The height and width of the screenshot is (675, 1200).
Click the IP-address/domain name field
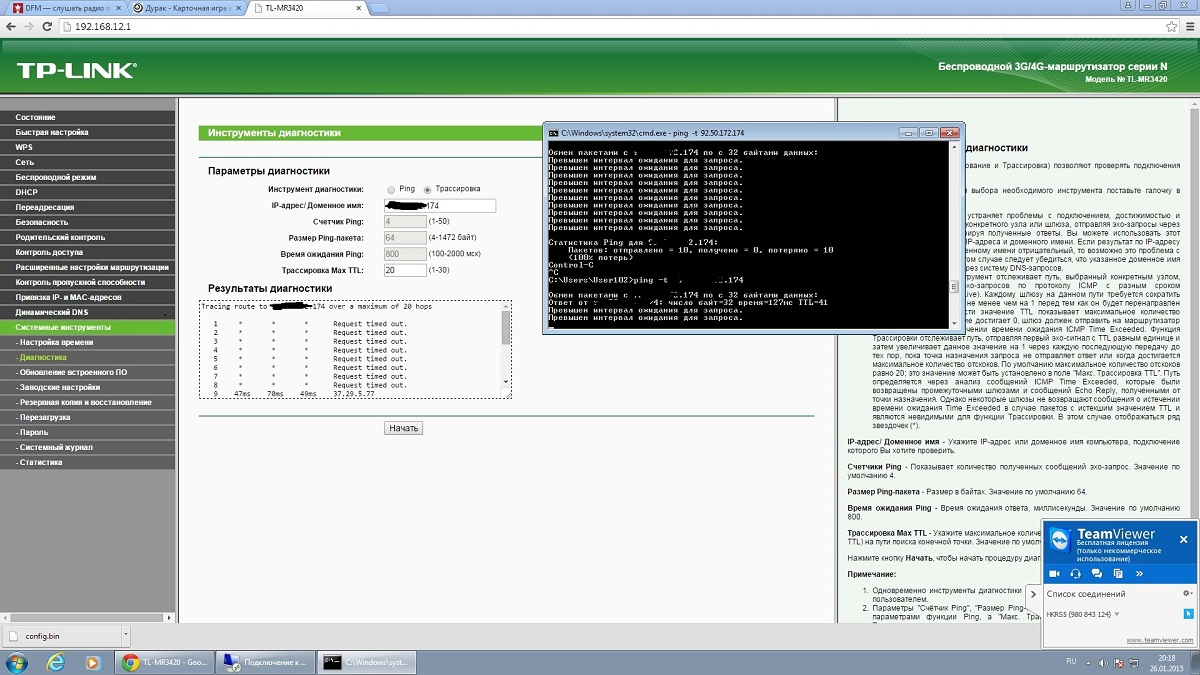[440, 205]
